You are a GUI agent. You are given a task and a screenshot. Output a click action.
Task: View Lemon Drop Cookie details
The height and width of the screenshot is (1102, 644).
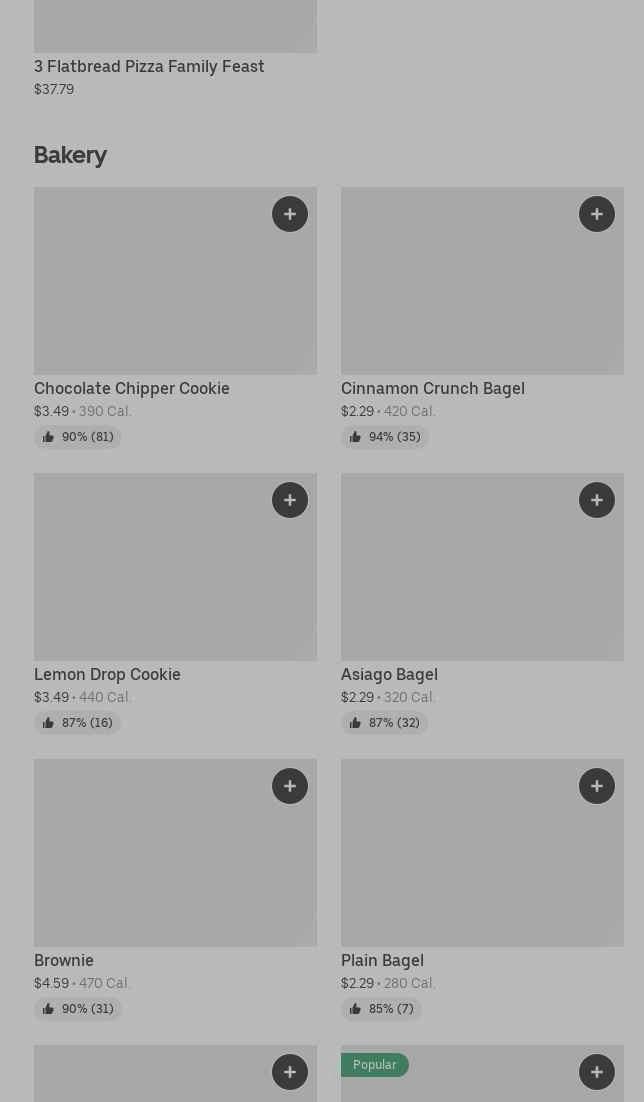(x=107, y=674)
